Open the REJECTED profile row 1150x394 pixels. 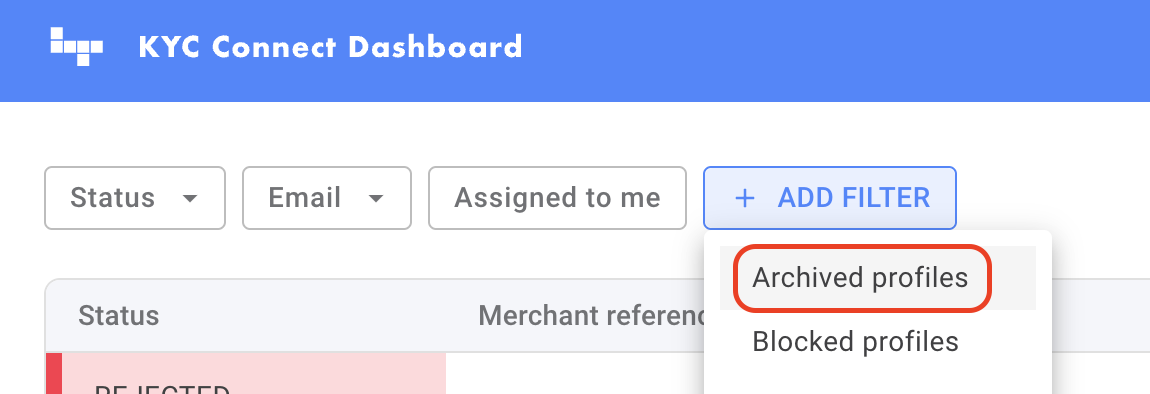pos(374,373)
